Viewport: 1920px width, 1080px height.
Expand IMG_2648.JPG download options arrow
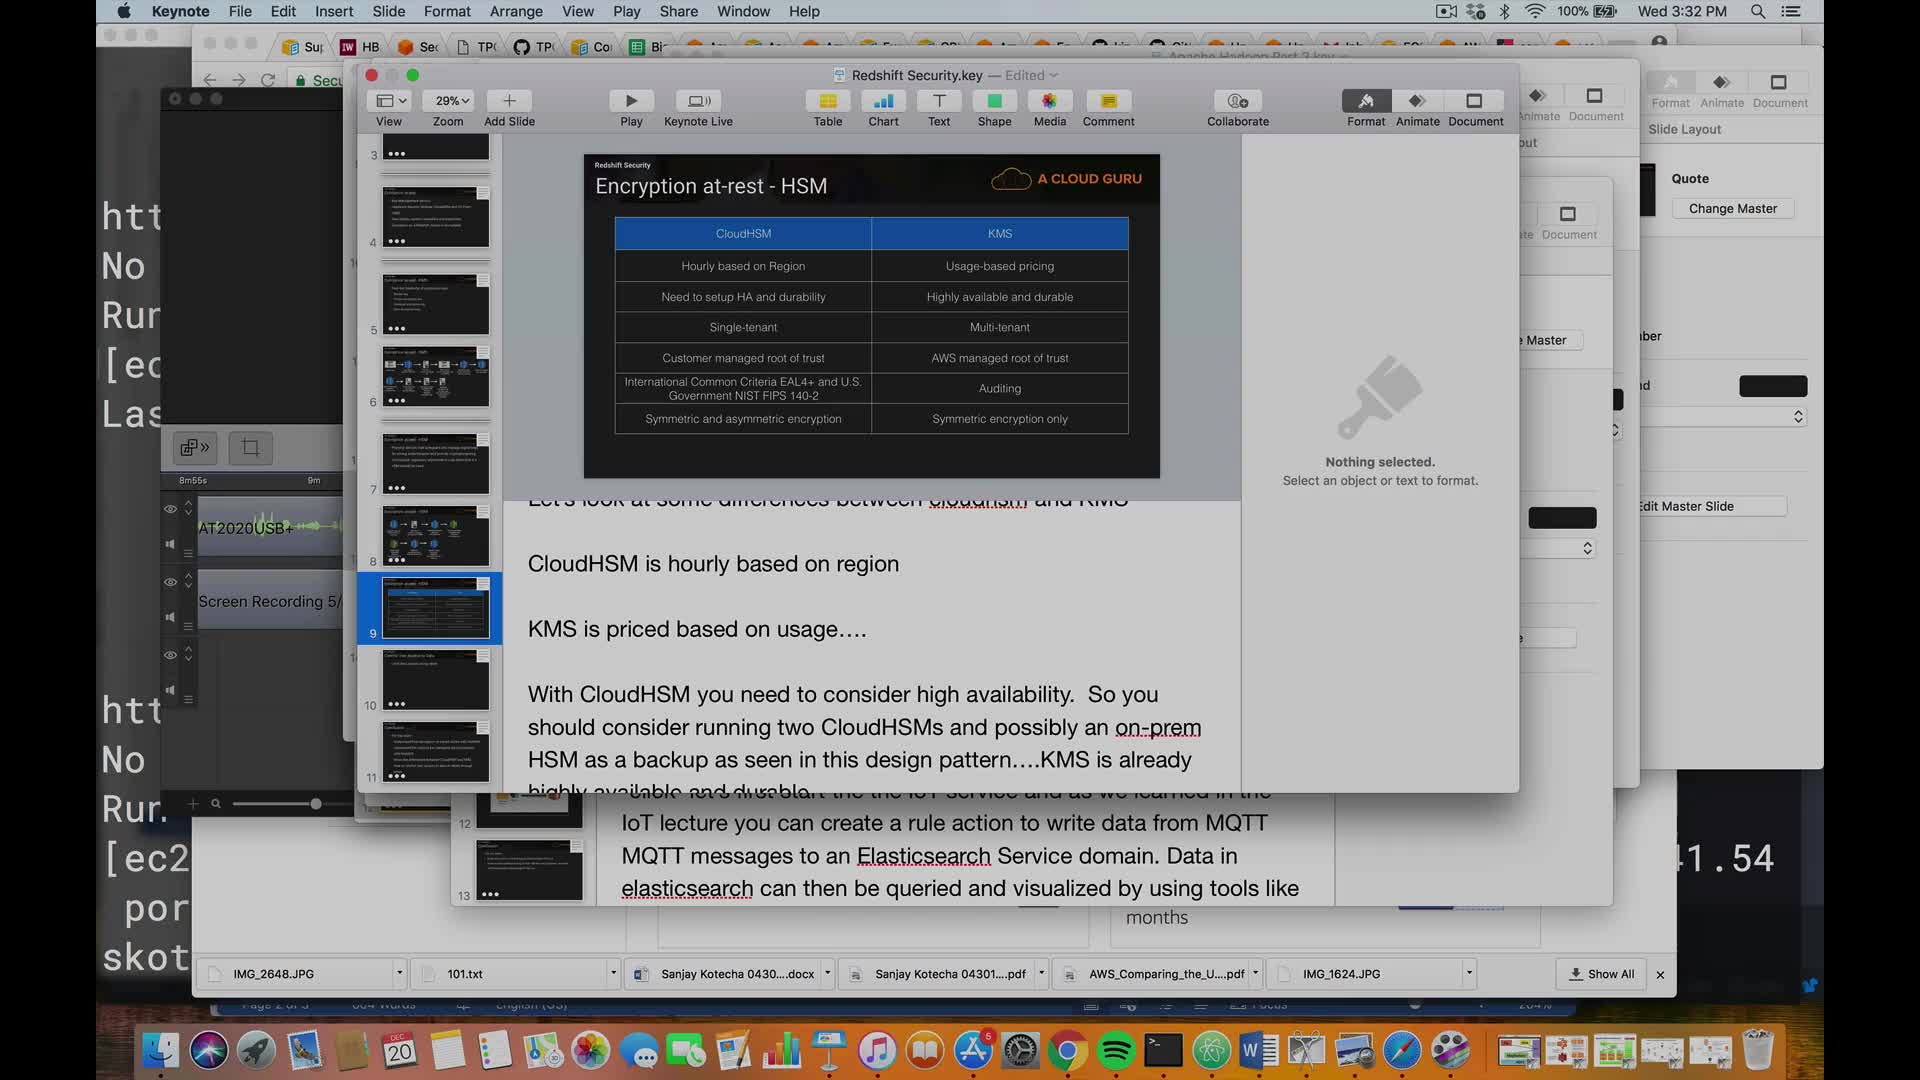(399, 973)
